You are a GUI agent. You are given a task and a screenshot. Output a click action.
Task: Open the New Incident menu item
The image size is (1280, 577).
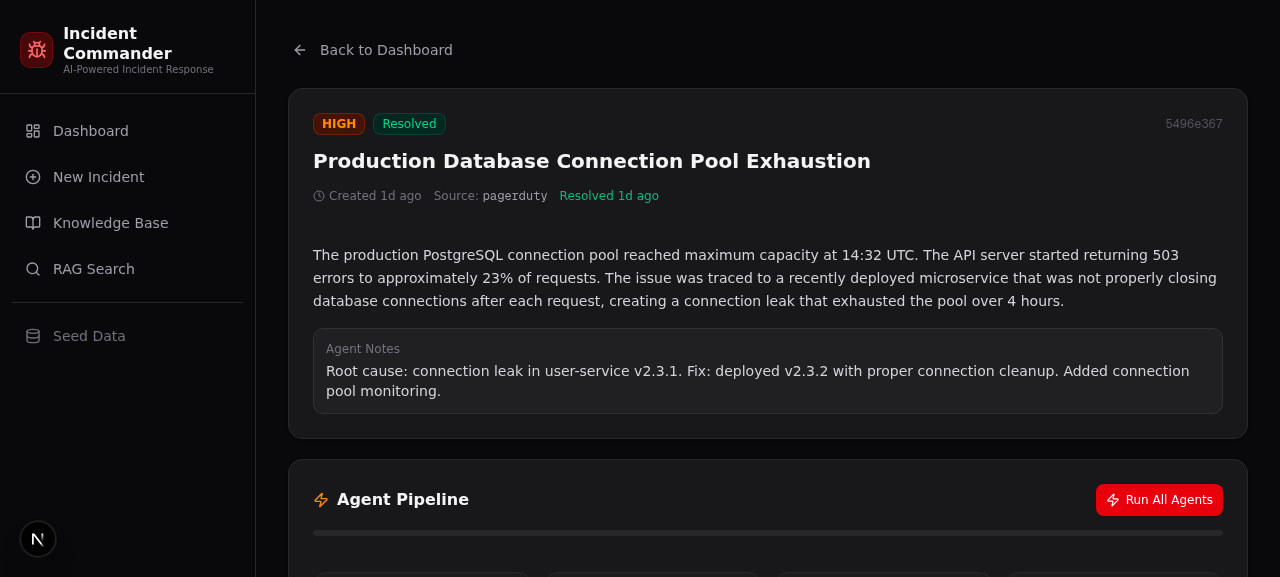click(x=127, y=177)
